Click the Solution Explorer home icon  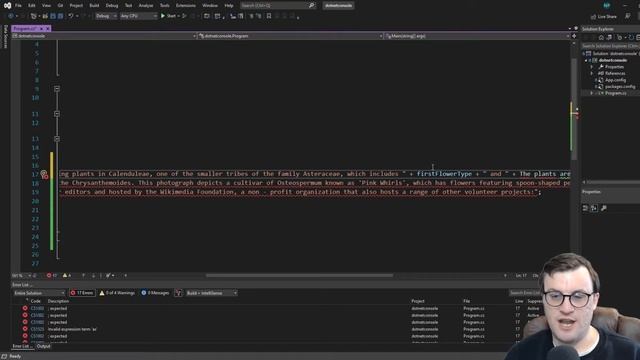coord(601,37)
